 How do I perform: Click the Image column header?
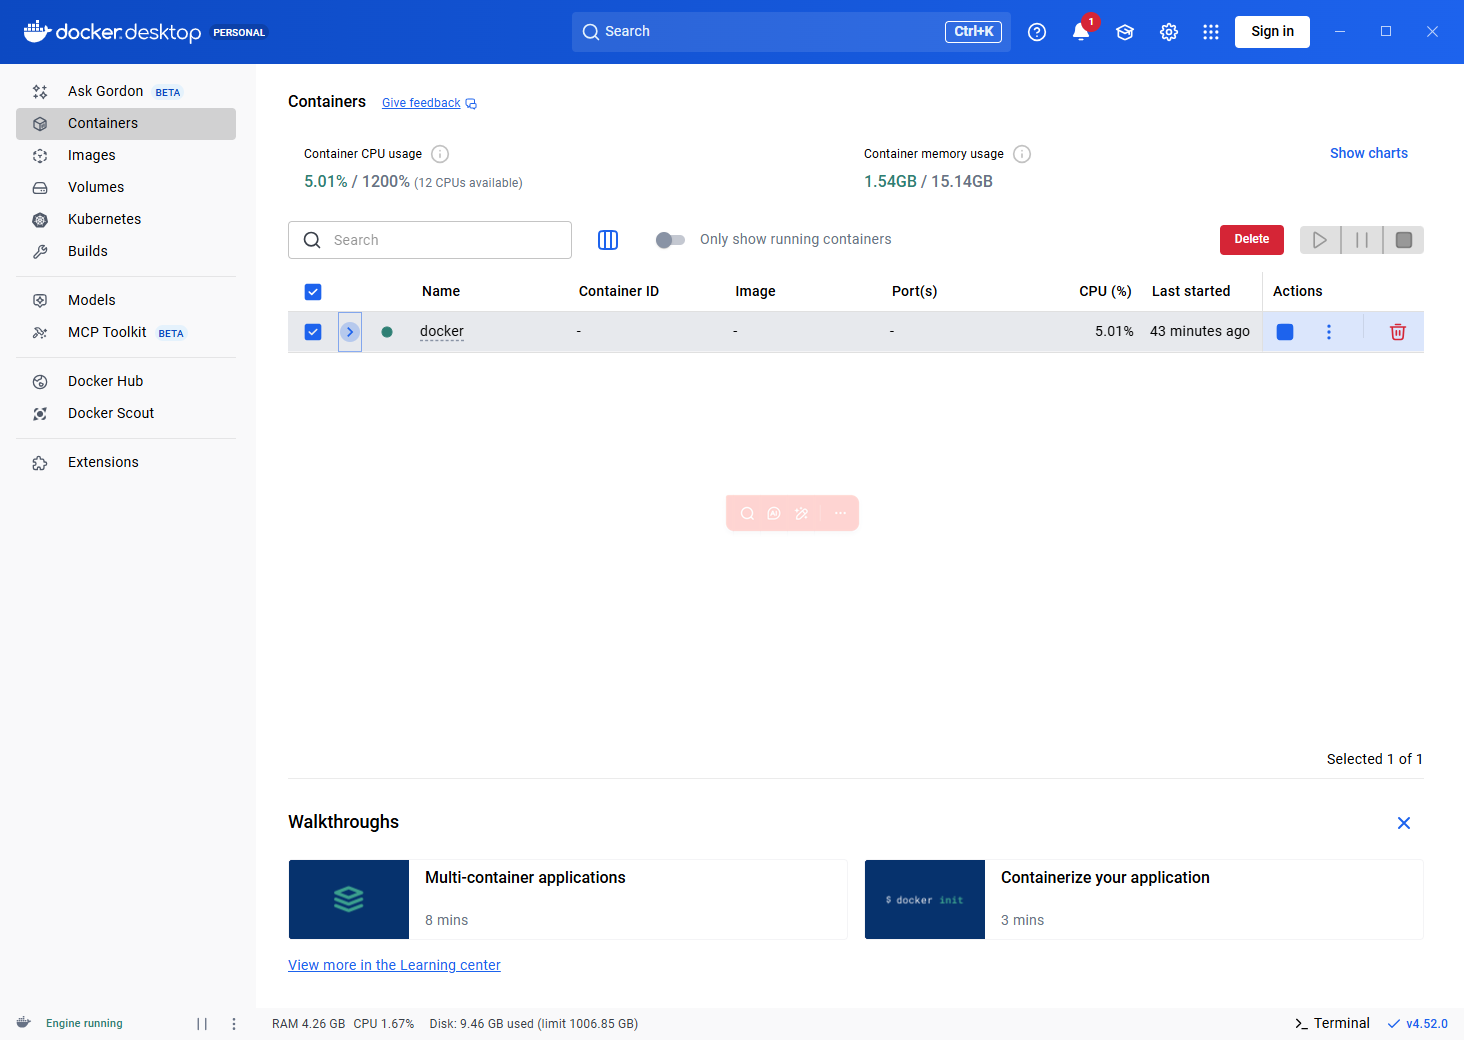pyautogui.click(x=755, y=291)
